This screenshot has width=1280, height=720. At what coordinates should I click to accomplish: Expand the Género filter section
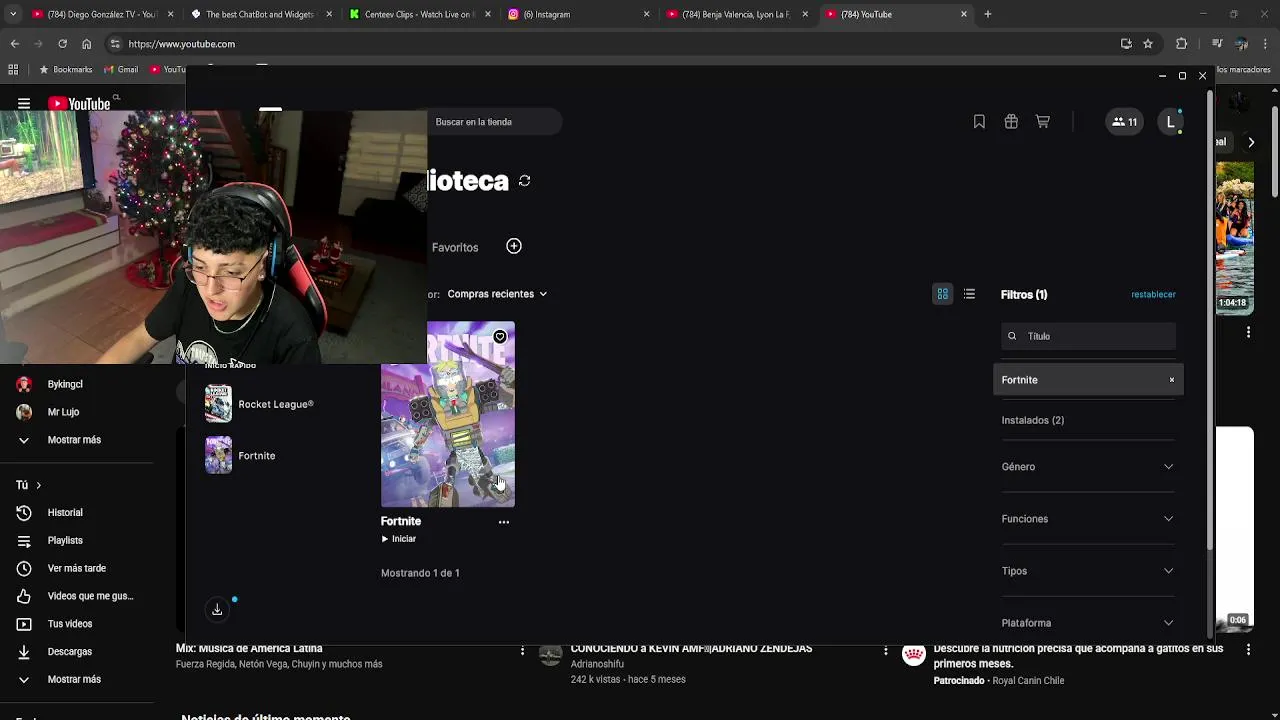(1088, 467)
